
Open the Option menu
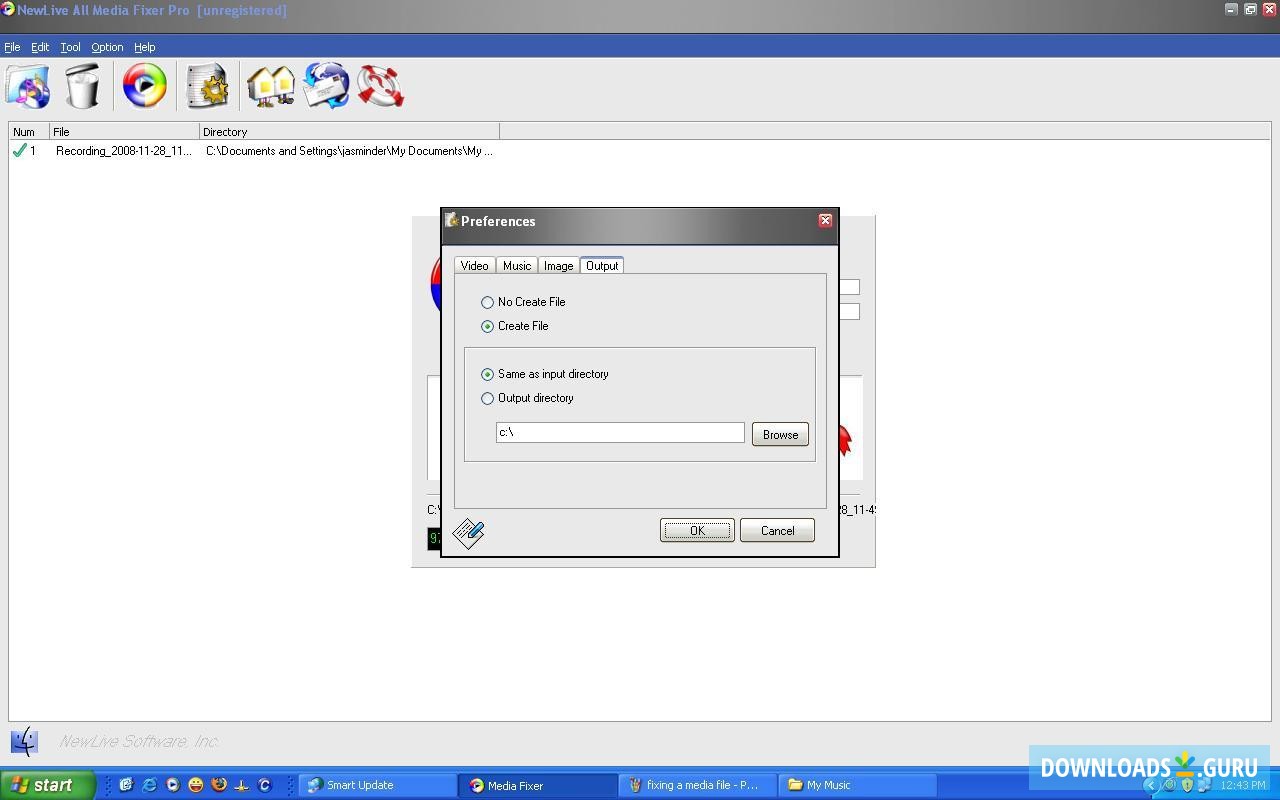coord(107,47)
